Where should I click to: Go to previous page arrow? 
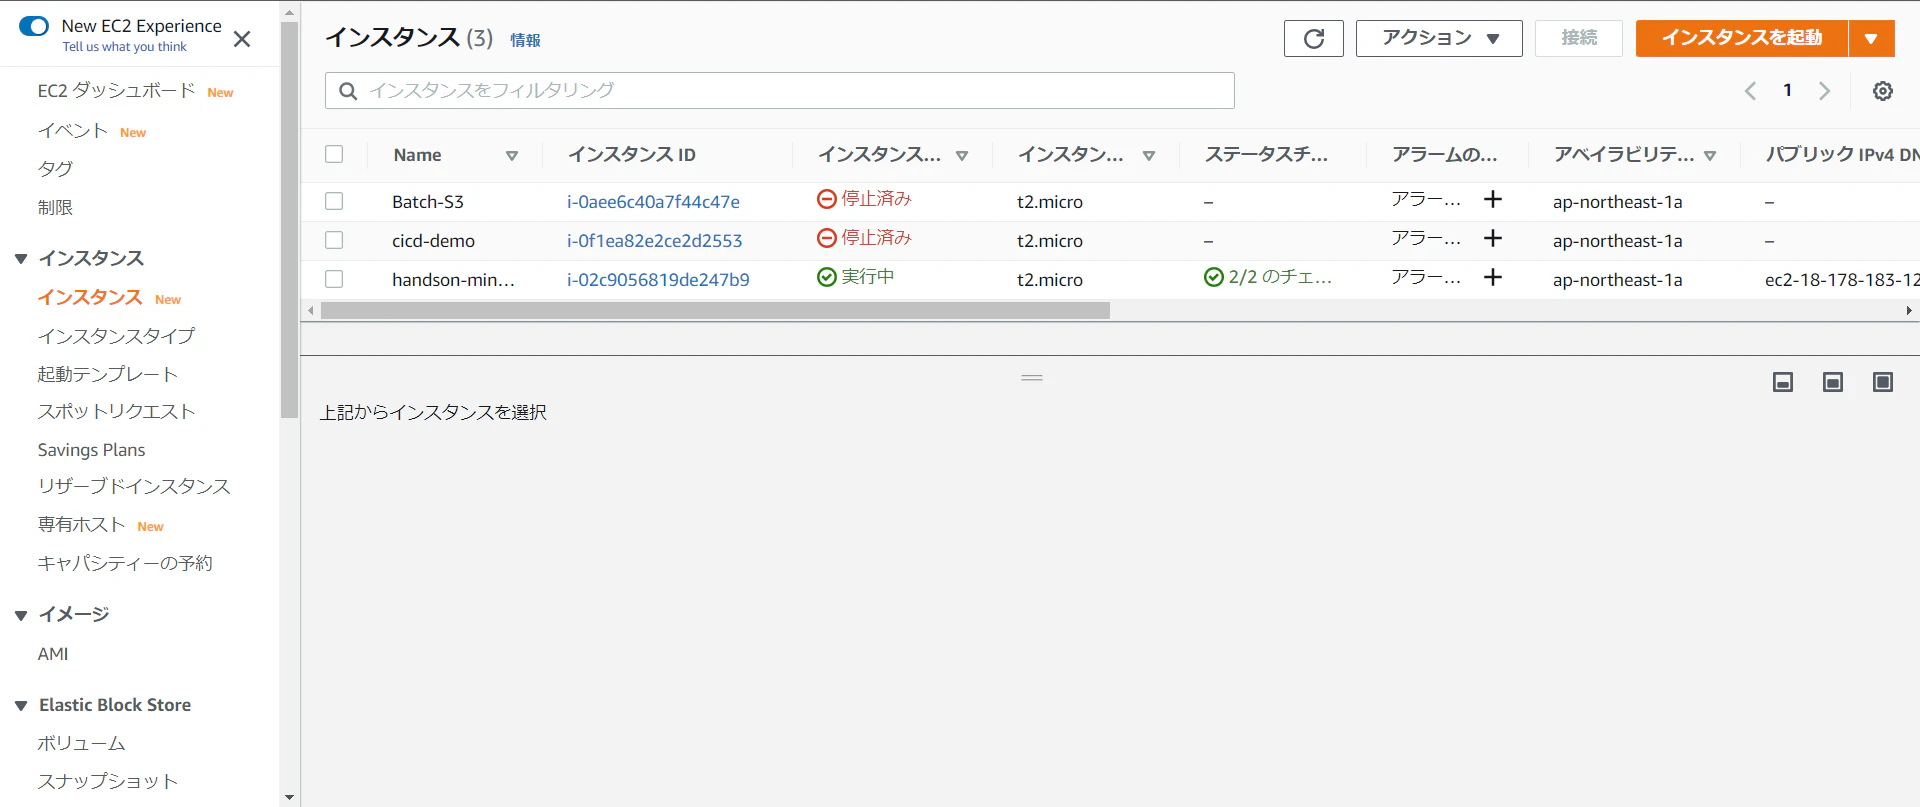pyautogui.click(x=1750, y=91)
